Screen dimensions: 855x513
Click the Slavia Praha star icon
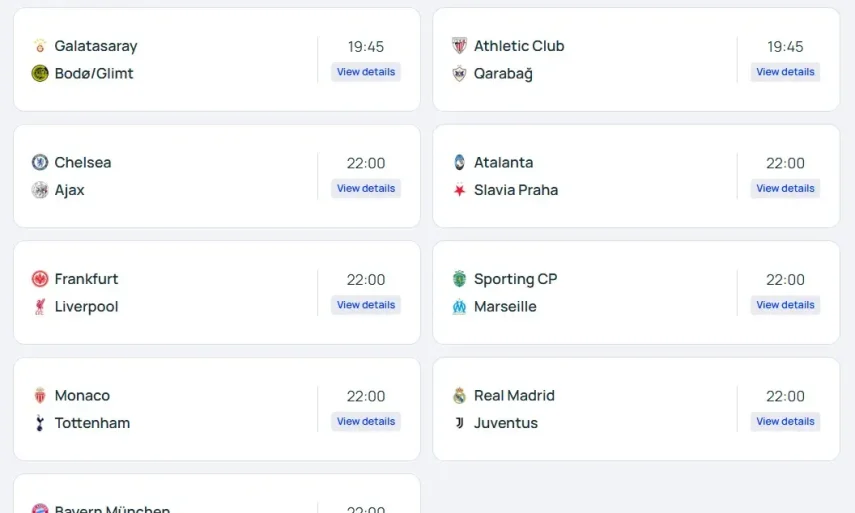[x=459, y=190]
